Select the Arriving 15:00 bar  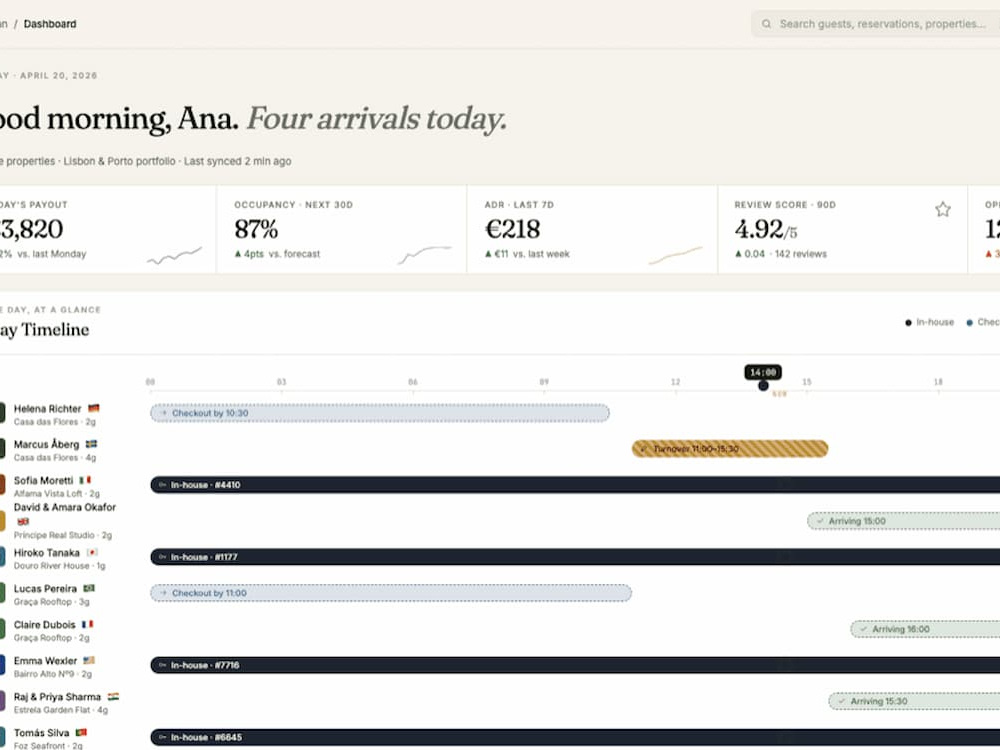pyautogui.click(x=904, y=521)
